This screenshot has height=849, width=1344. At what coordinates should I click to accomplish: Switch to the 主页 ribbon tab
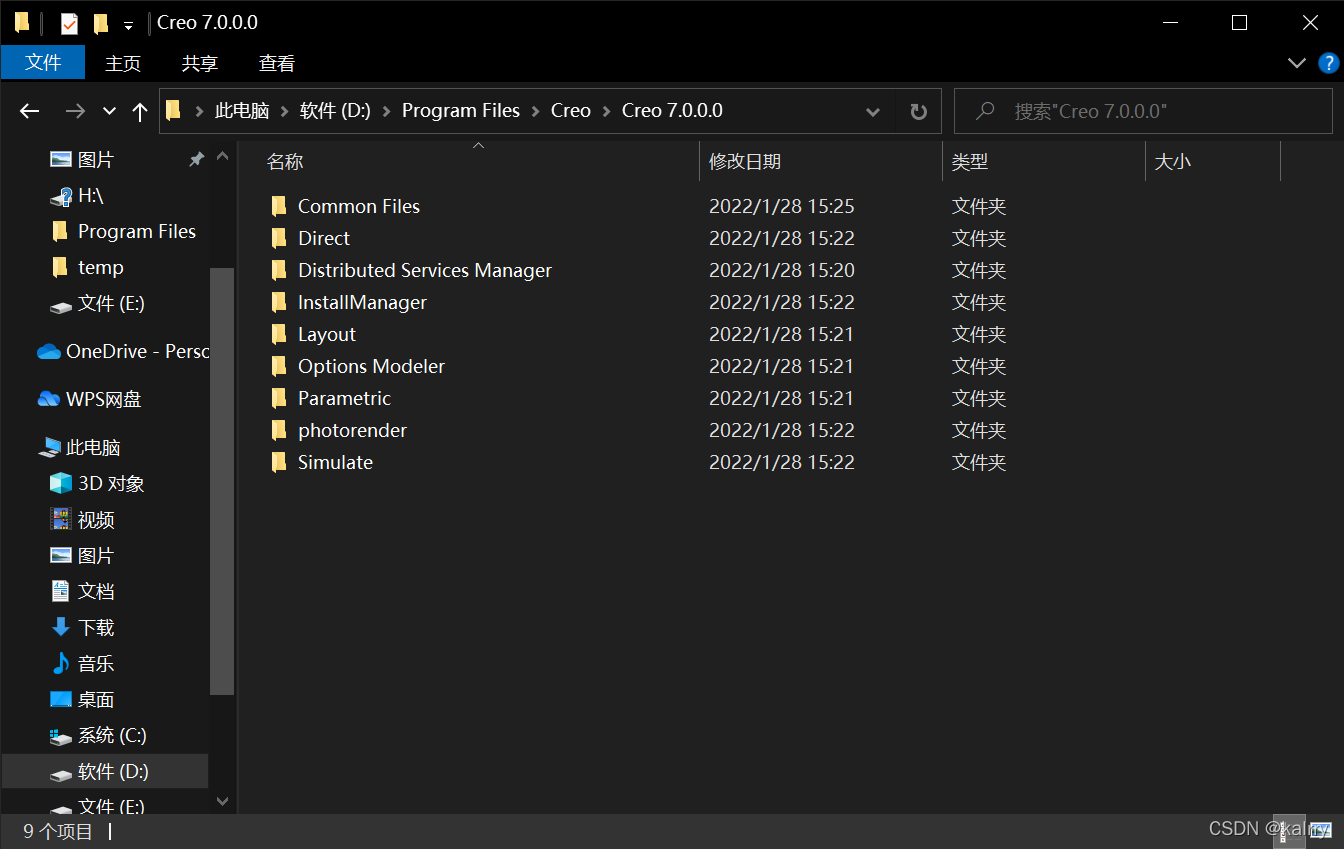pos(123,63)
